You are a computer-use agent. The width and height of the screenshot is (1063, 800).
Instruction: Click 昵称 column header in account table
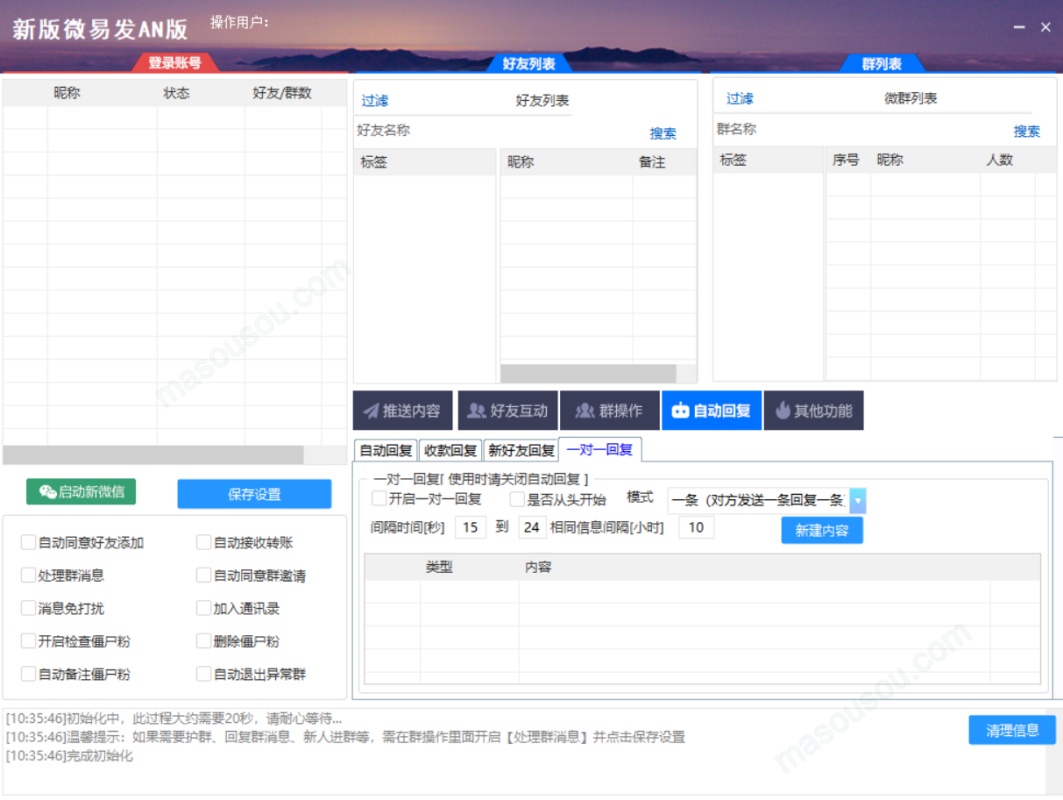point(66,93)
